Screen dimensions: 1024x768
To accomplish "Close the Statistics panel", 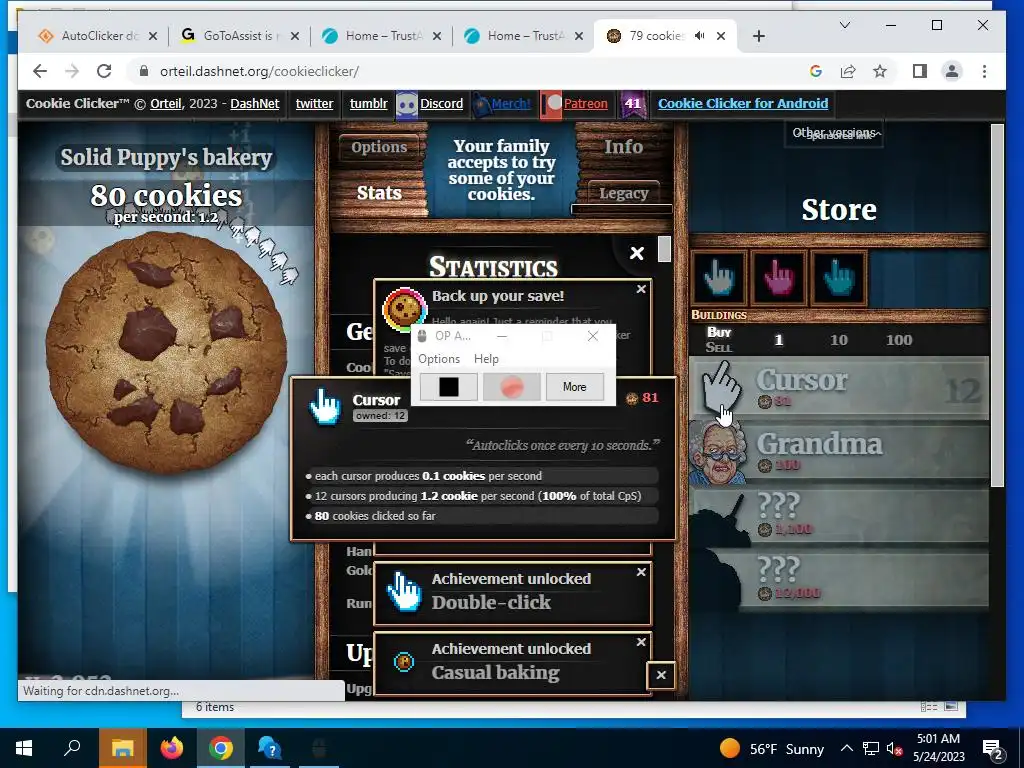I will click(x=637, y=253).
